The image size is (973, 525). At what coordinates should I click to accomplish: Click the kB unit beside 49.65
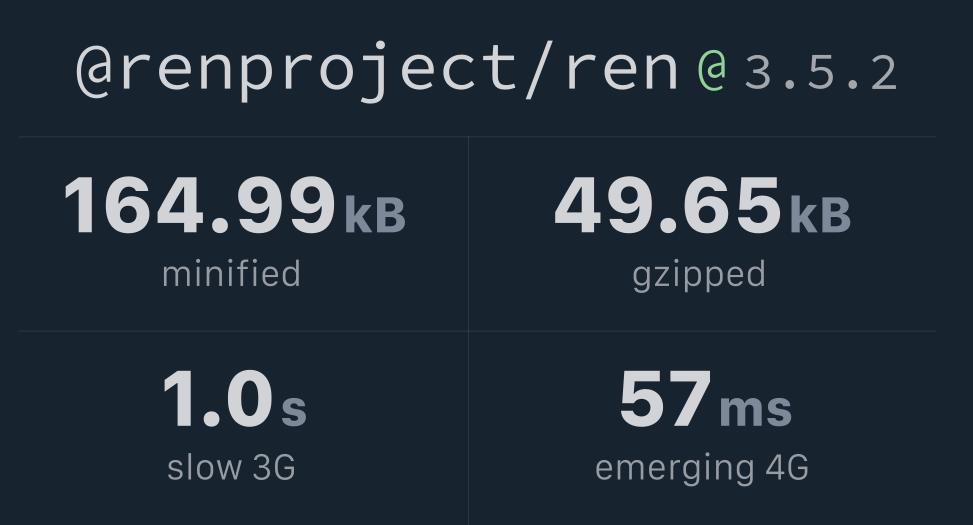coord(820,214)
